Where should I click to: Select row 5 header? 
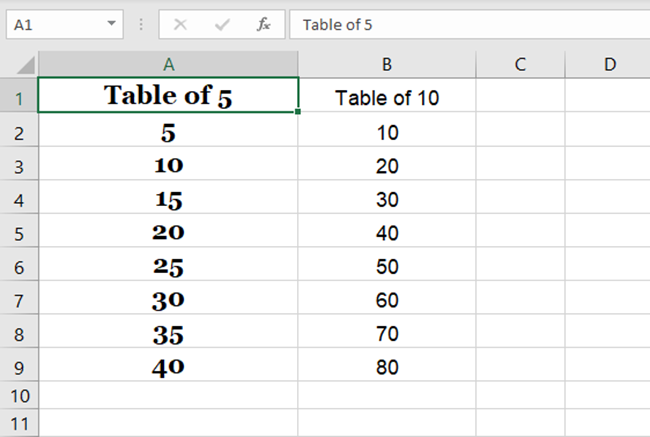(19, 233)
